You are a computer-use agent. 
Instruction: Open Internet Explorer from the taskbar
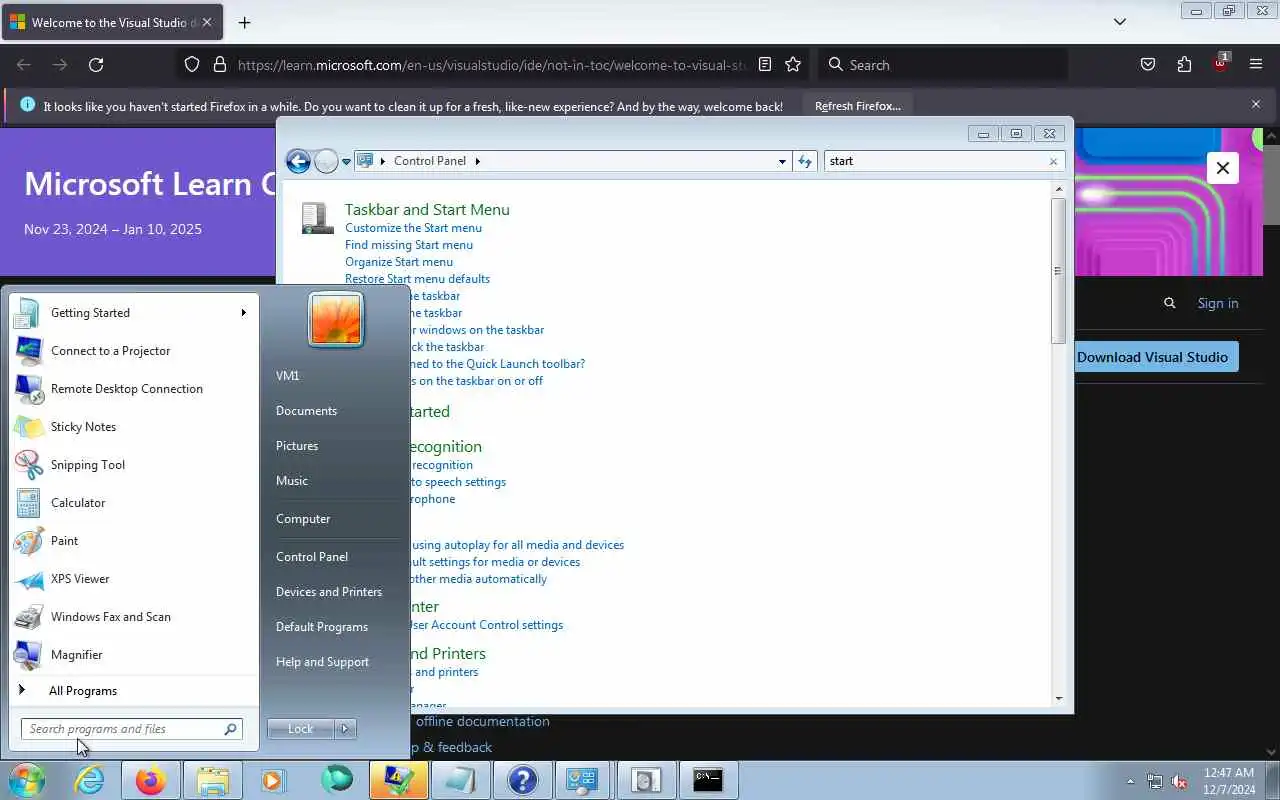click(x=90, y=780)
